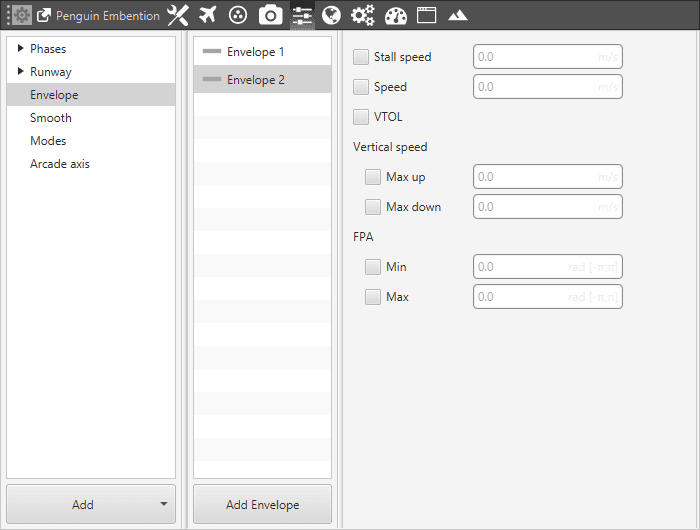Select the Arcade axis item
The height and width of the screenshot is (530, 700).
tap(91, 164)
